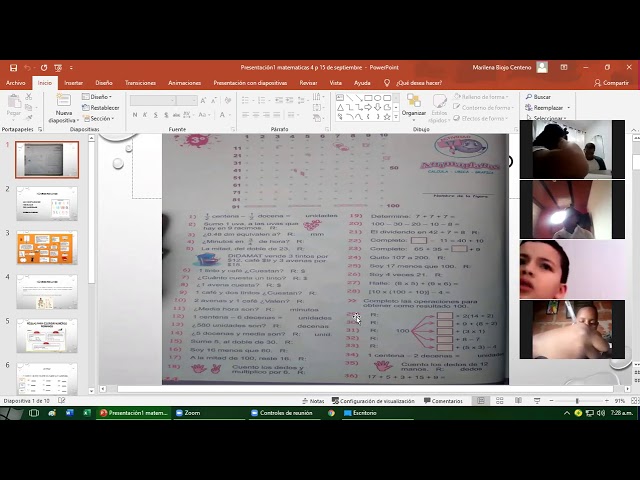The image size is (640, 480).
Task: Click the zoom in plus button
Action: (x=607, y=401)
